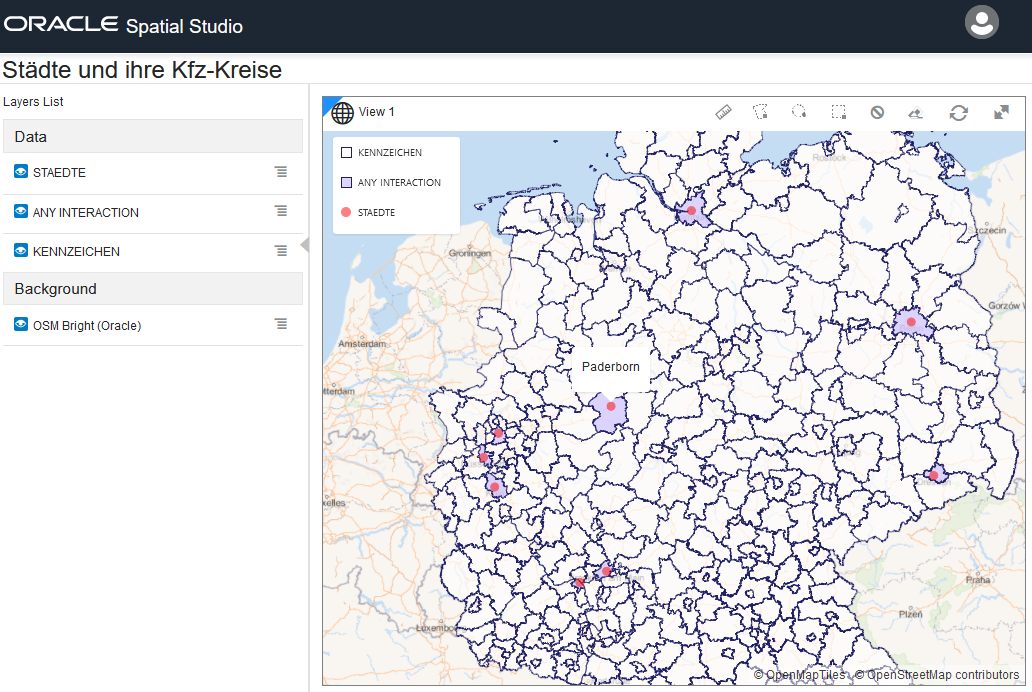Click the Amsterdam map label

click(362, 344)
